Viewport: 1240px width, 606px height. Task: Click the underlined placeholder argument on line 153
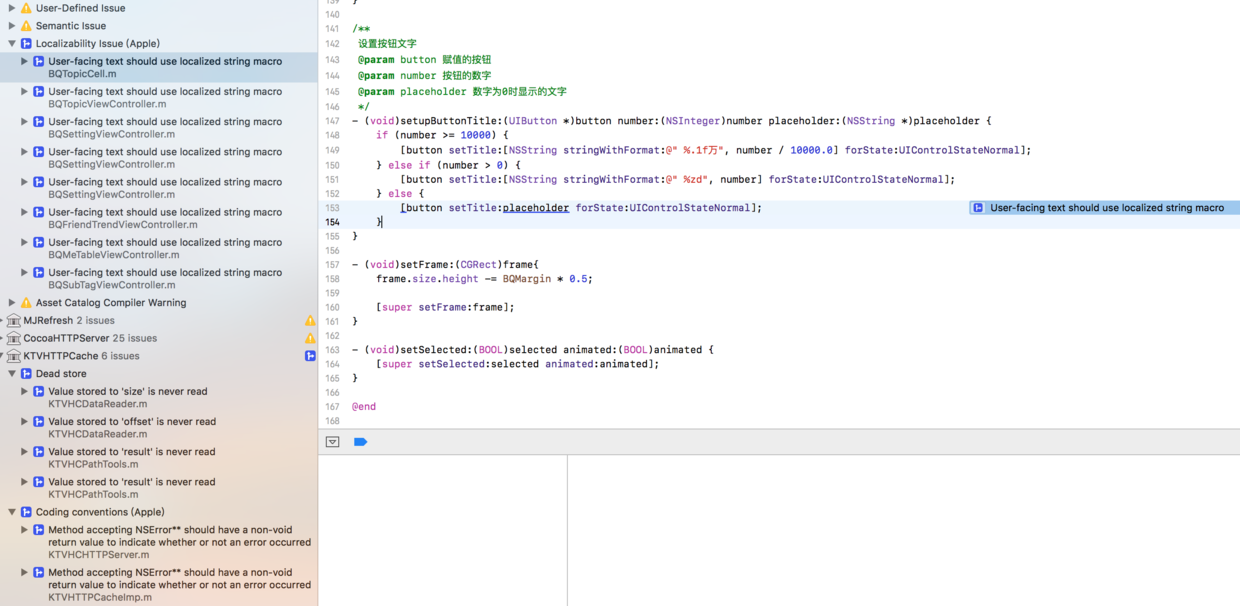536,208
